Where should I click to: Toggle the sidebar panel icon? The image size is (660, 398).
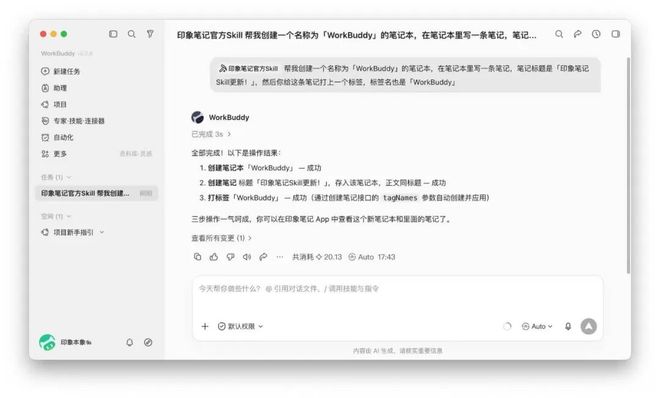113,34
